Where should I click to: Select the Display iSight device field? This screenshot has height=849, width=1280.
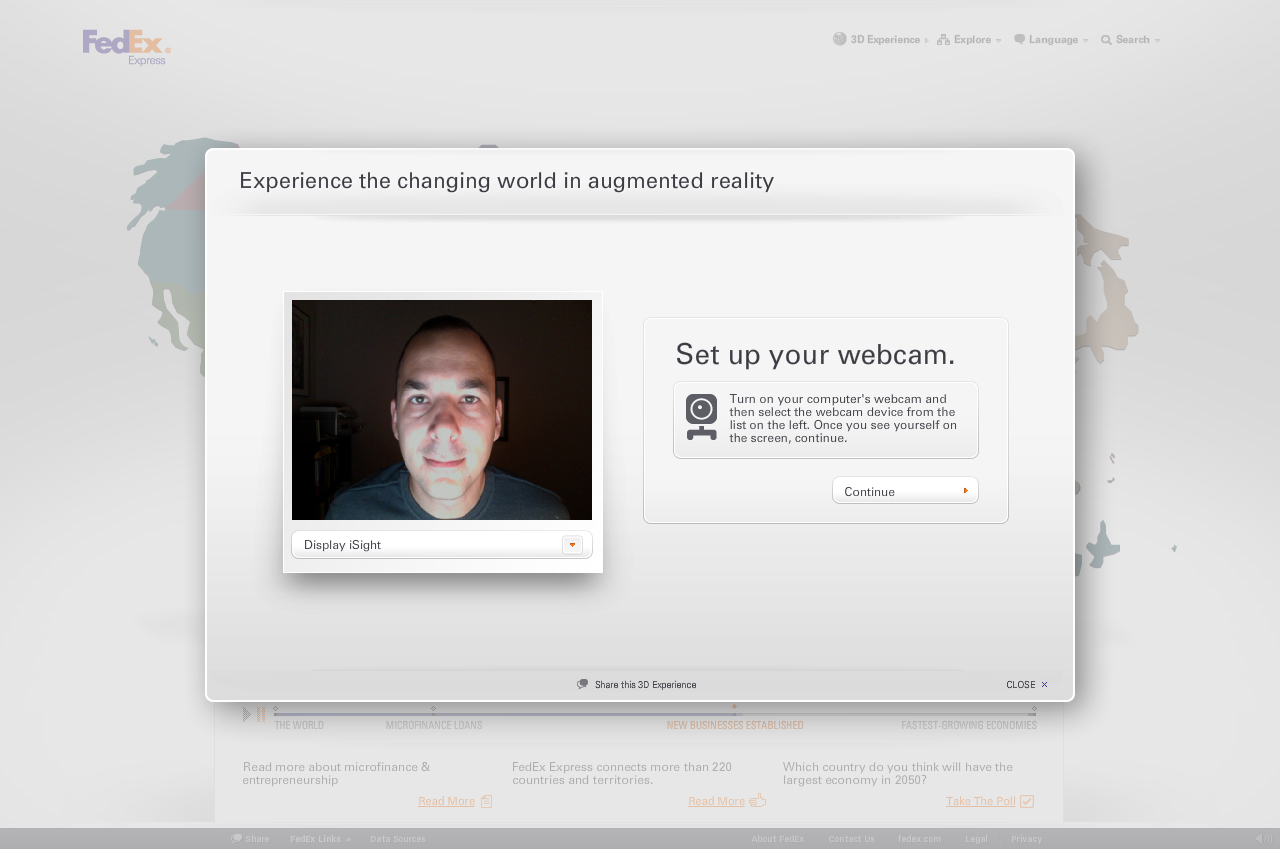point(442,545)
